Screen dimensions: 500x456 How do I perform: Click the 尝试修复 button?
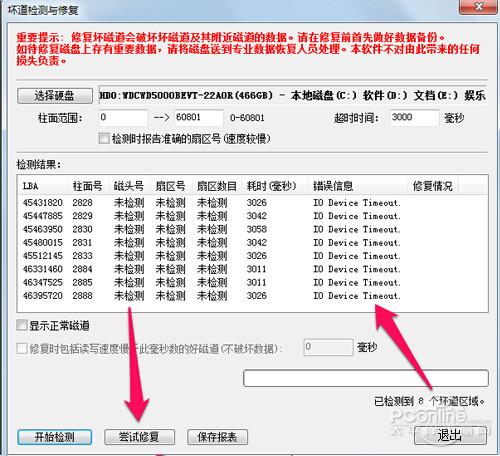(139, 437)
